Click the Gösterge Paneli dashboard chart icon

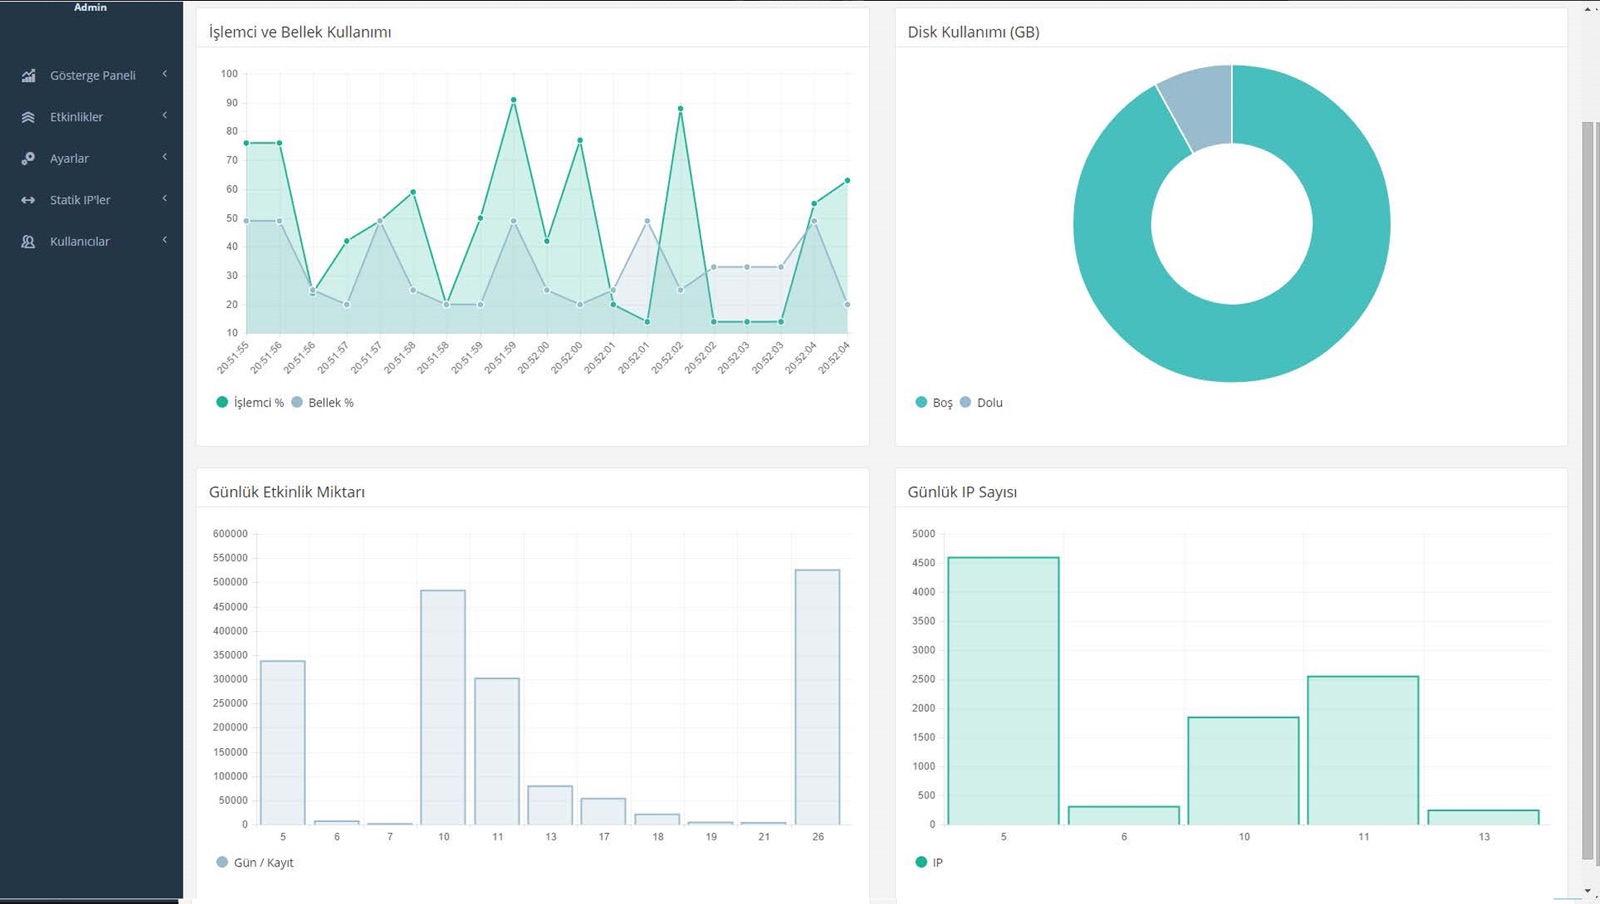pos(28,76)
